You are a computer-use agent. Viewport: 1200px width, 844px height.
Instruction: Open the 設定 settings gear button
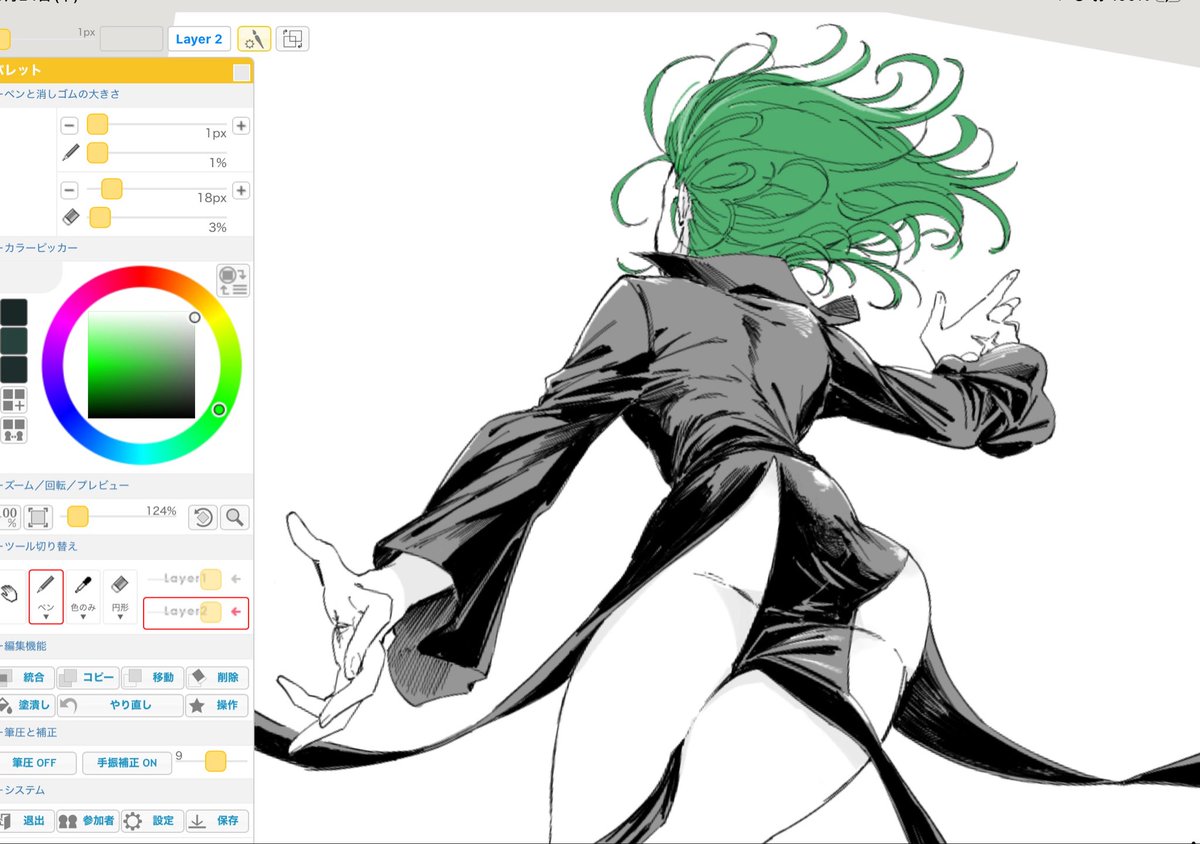(152, 821)
